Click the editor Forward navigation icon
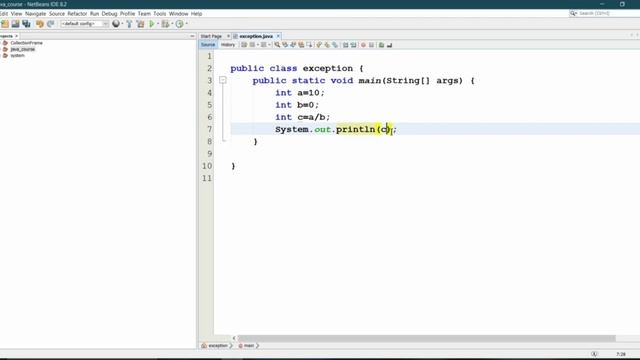The height and width of the screenshot is (360, 640). [x=264, y=45]
